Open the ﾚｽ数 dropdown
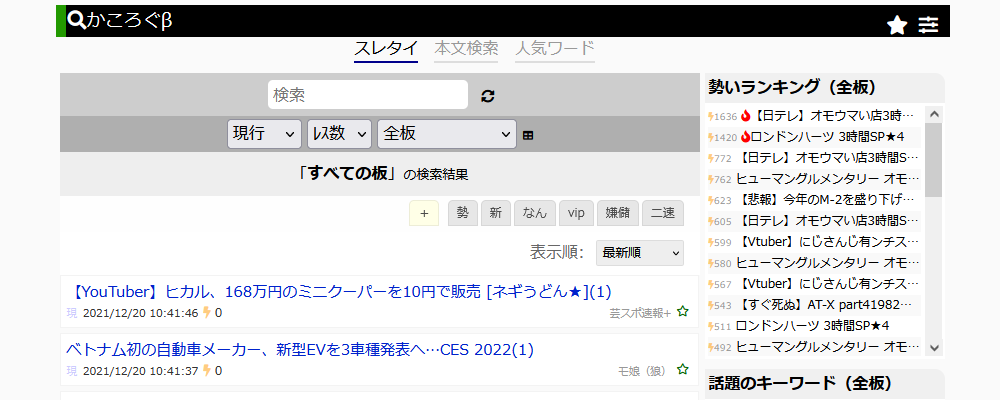 pos(339,134)
